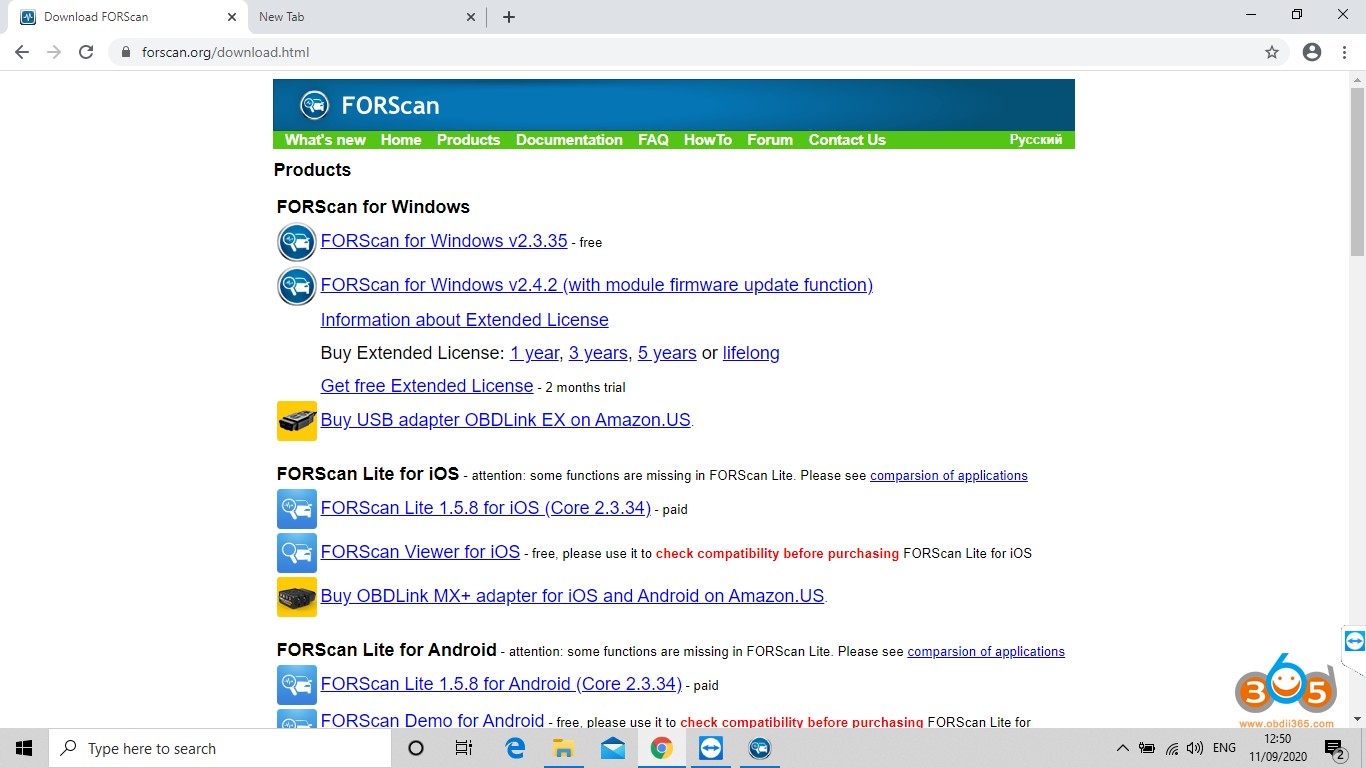Close the Download FORScan tab
The image size is (1366, 768).
(231, 17)
